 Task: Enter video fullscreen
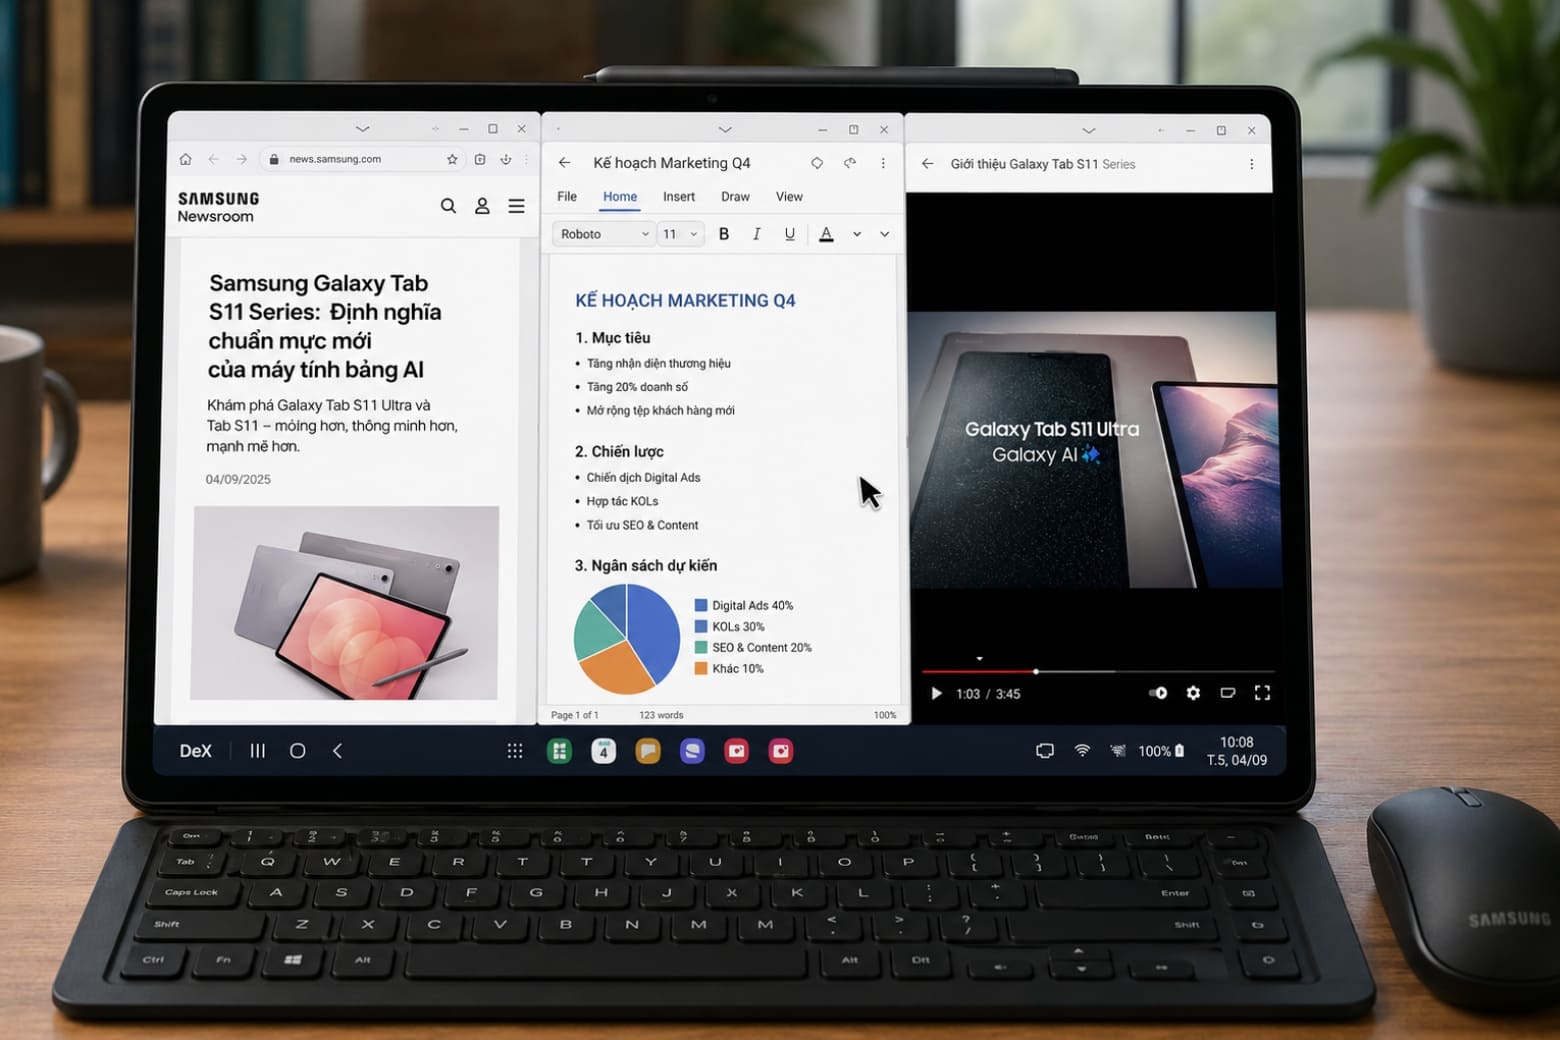point(1262,693)
